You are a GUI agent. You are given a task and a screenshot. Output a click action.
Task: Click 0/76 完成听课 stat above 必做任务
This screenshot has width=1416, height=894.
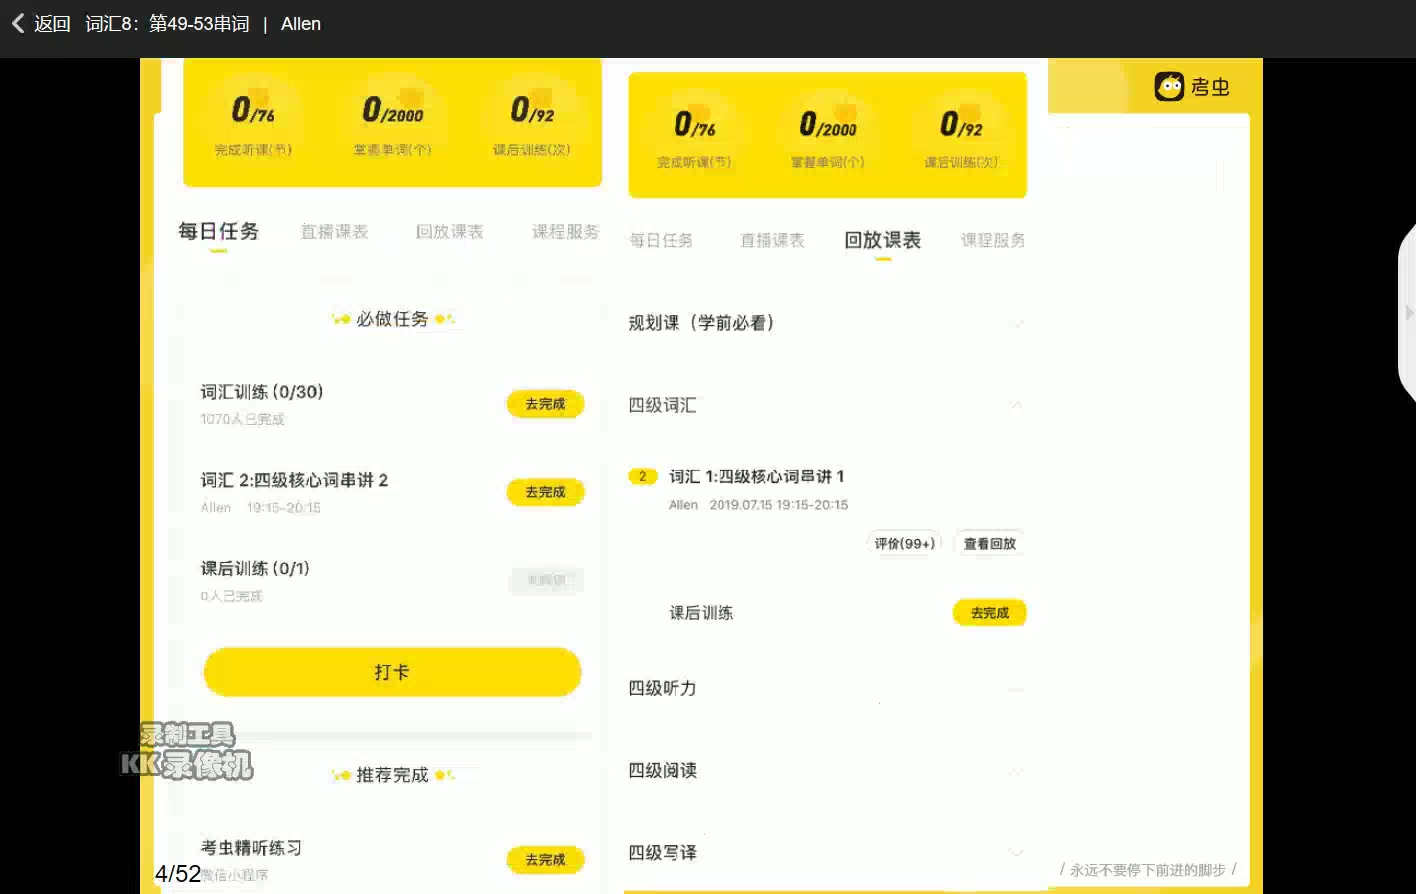tap(253, 124)
